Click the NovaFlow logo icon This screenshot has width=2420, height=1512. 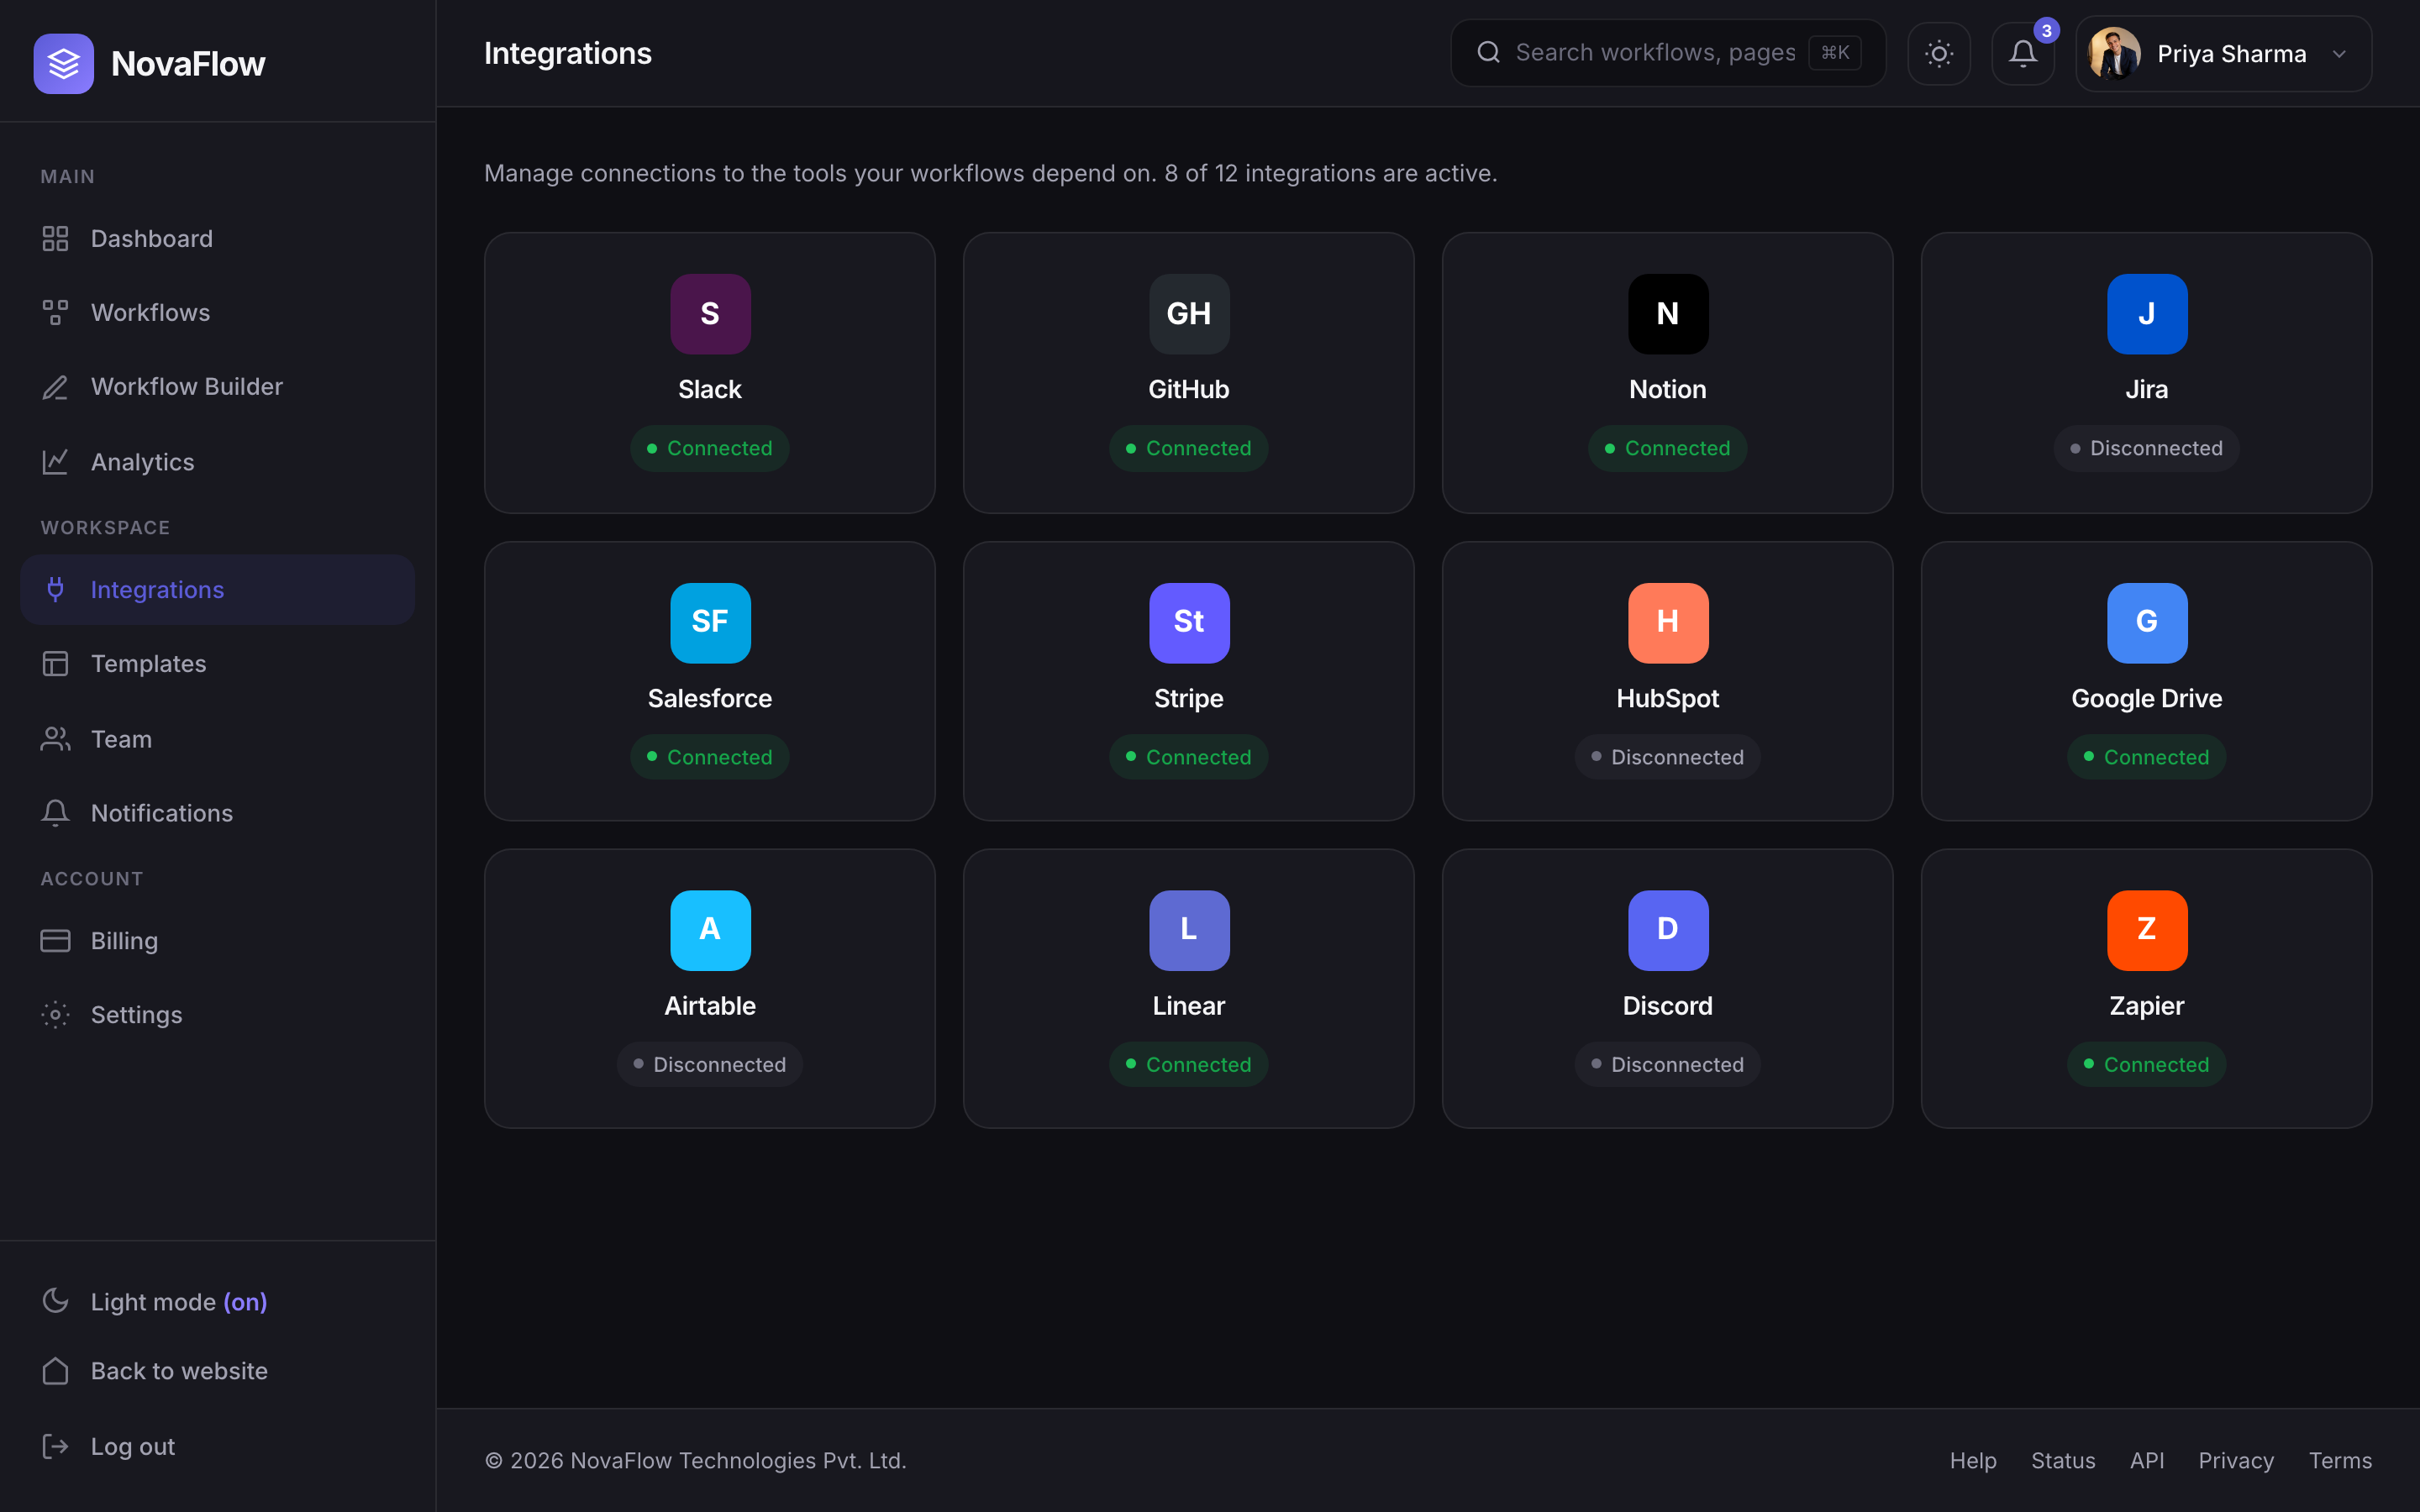[63, 63]
